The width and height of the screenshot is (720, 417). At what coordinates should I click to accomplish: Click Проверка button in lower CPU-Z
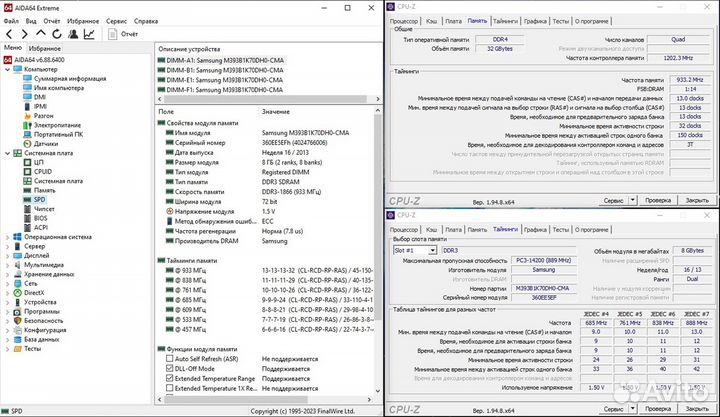tap(658, 408)
